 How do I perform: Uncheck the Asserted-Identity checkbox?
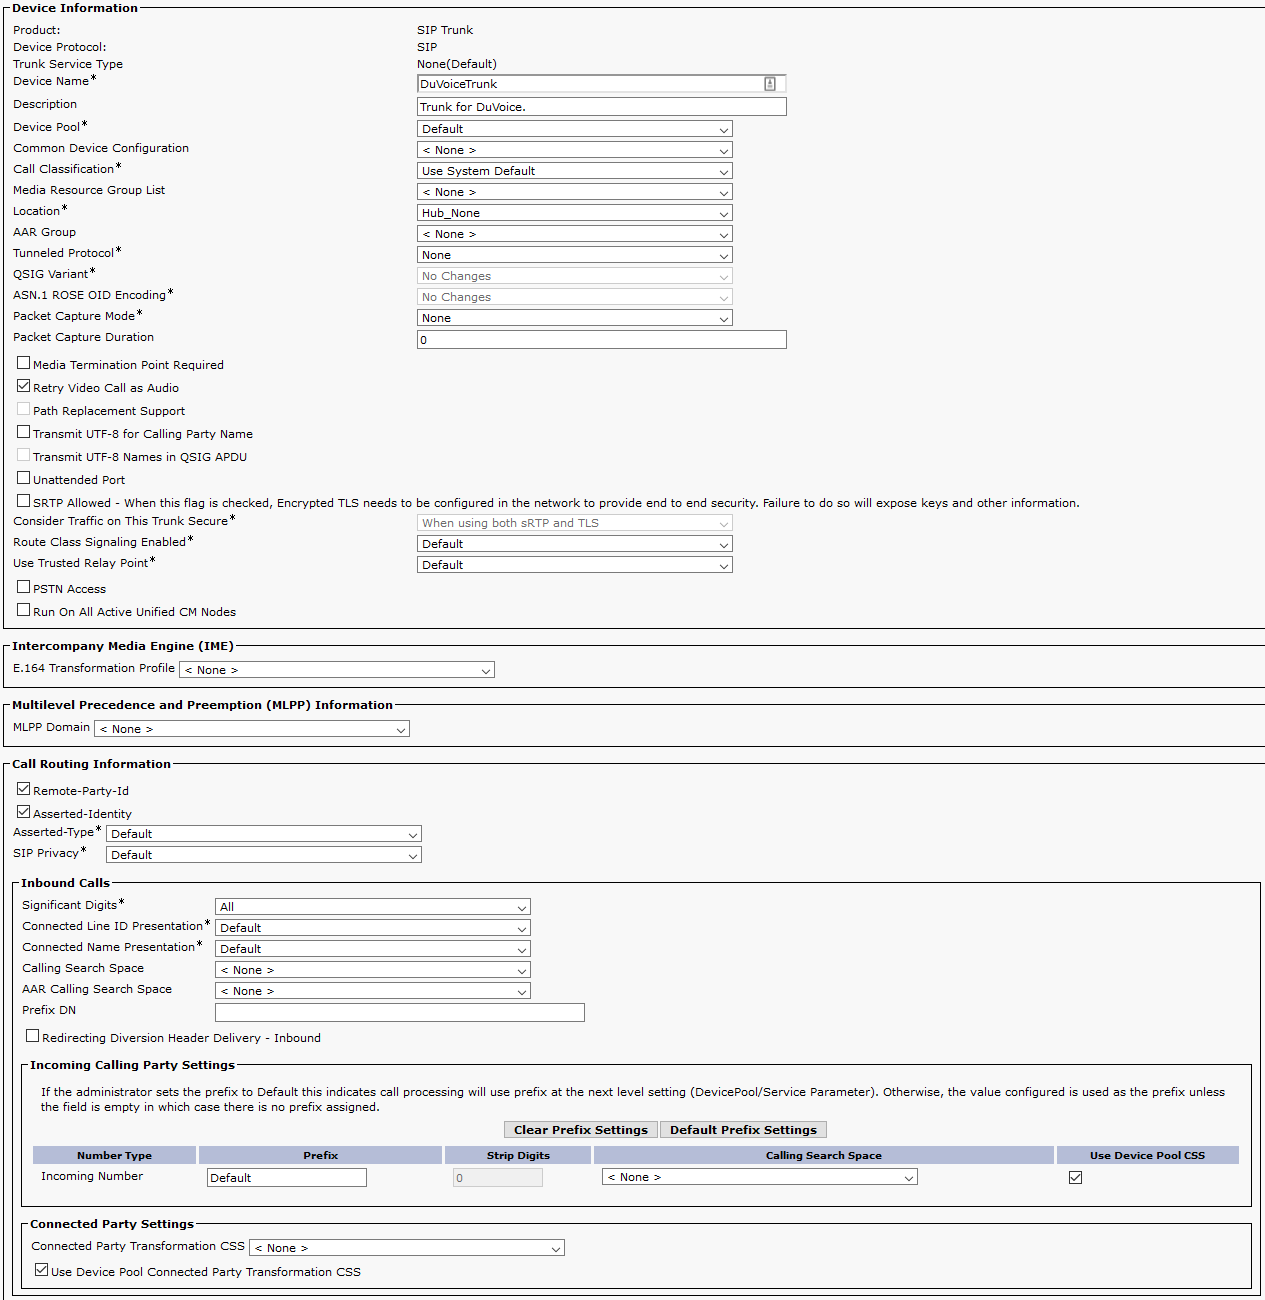point(23,812)
